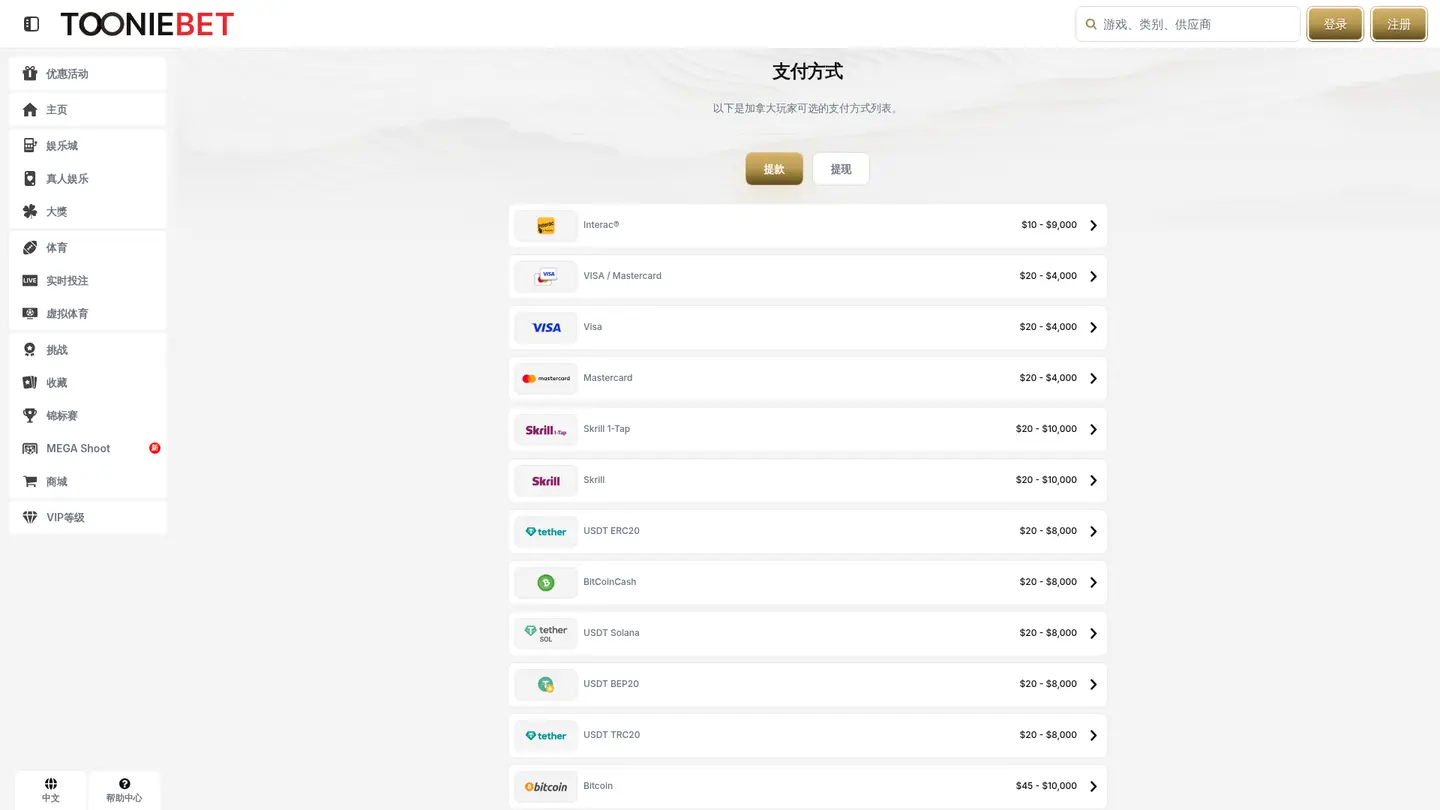
Task: Expand the Visa row chevron
Action: 1093,328
